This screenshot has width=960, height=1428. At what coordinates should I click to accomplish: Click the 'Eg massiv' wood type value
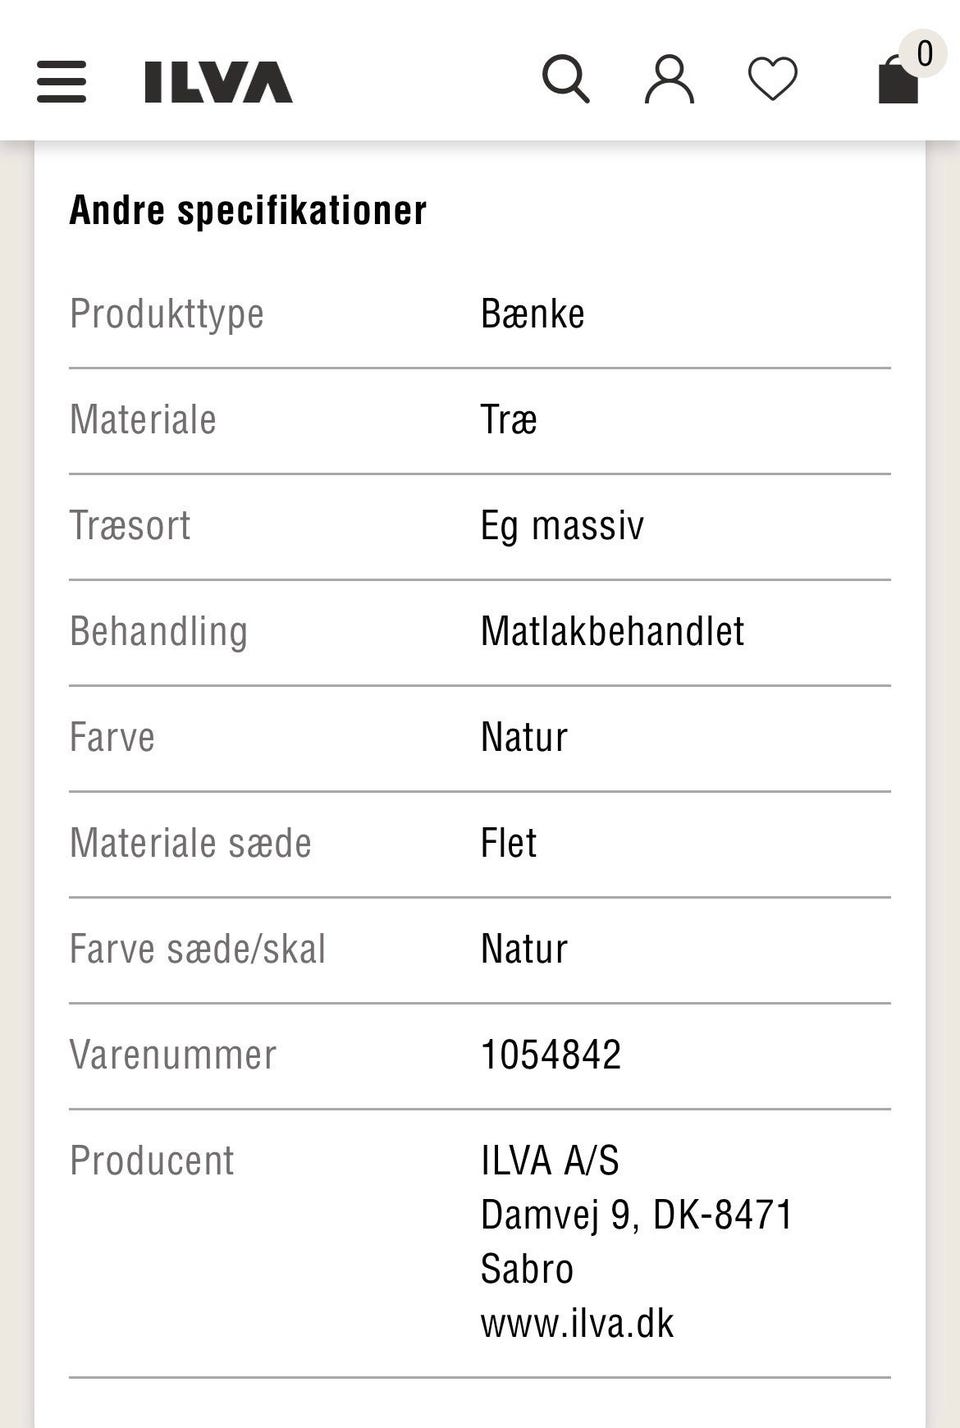(x=562, y=526)
